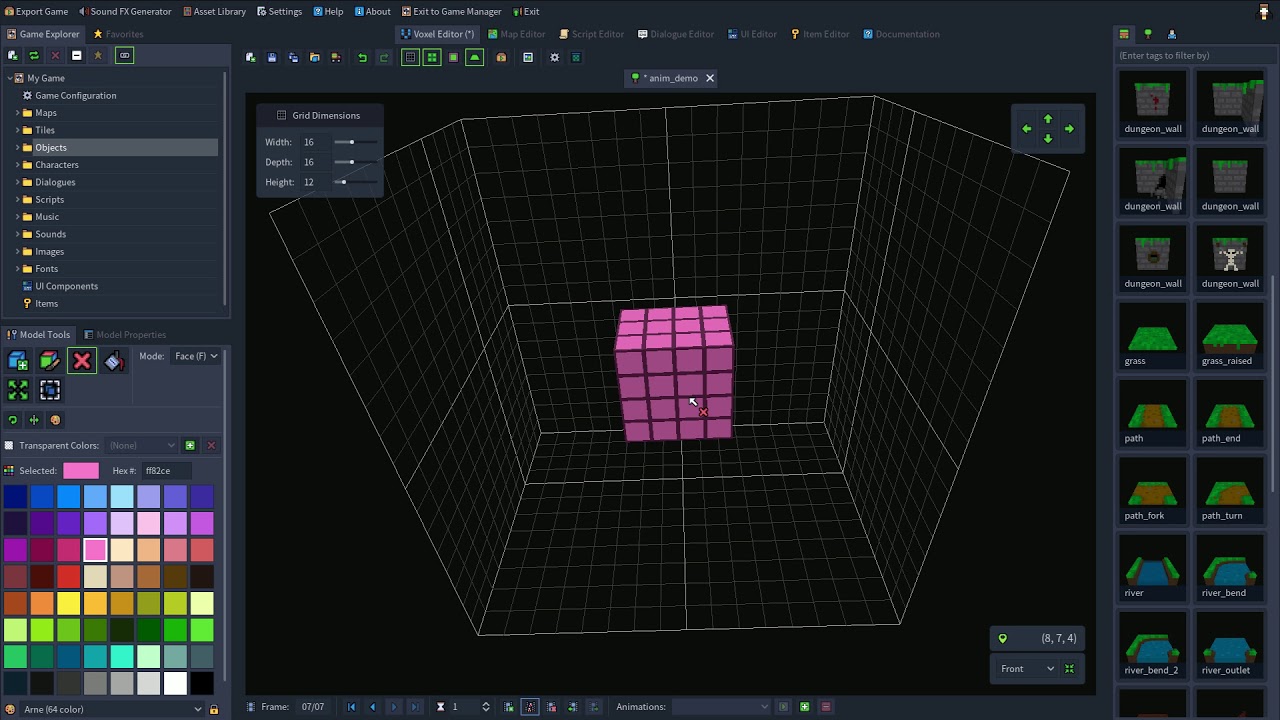Toggle the green square view button
1280x720 pixels.
point(453,57)
